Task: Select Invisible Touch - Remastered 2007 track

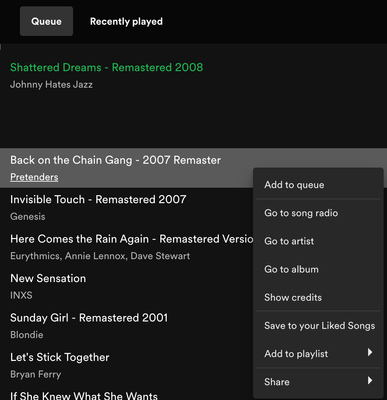Action: [98, 199]
